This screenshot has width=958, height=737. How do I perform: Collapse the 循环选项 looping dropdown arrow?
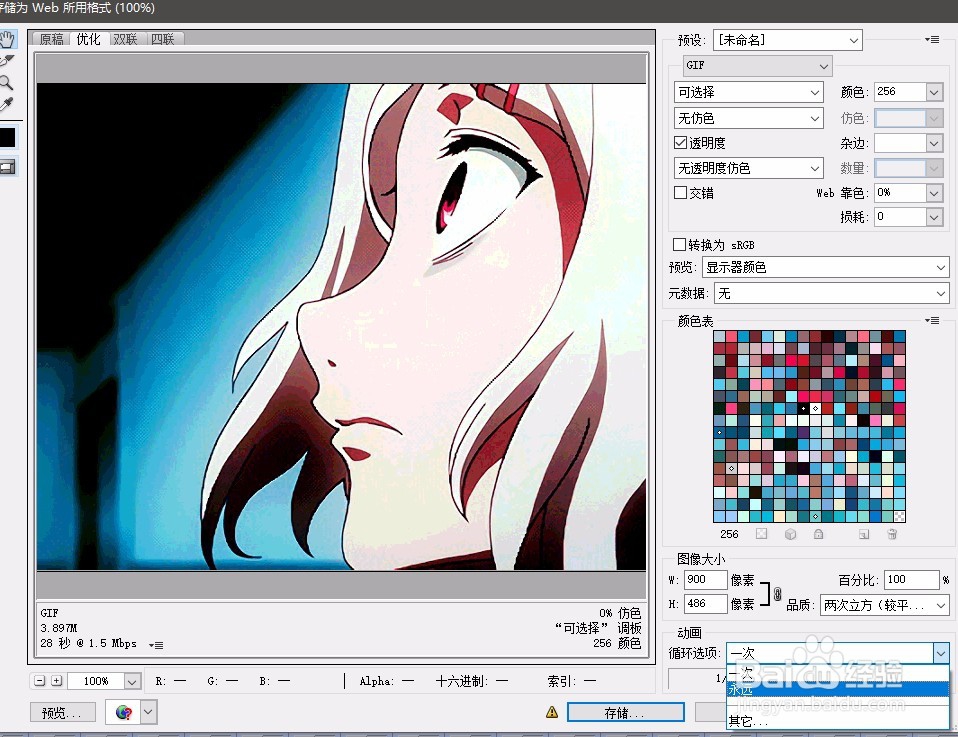[x=940, y=653]
